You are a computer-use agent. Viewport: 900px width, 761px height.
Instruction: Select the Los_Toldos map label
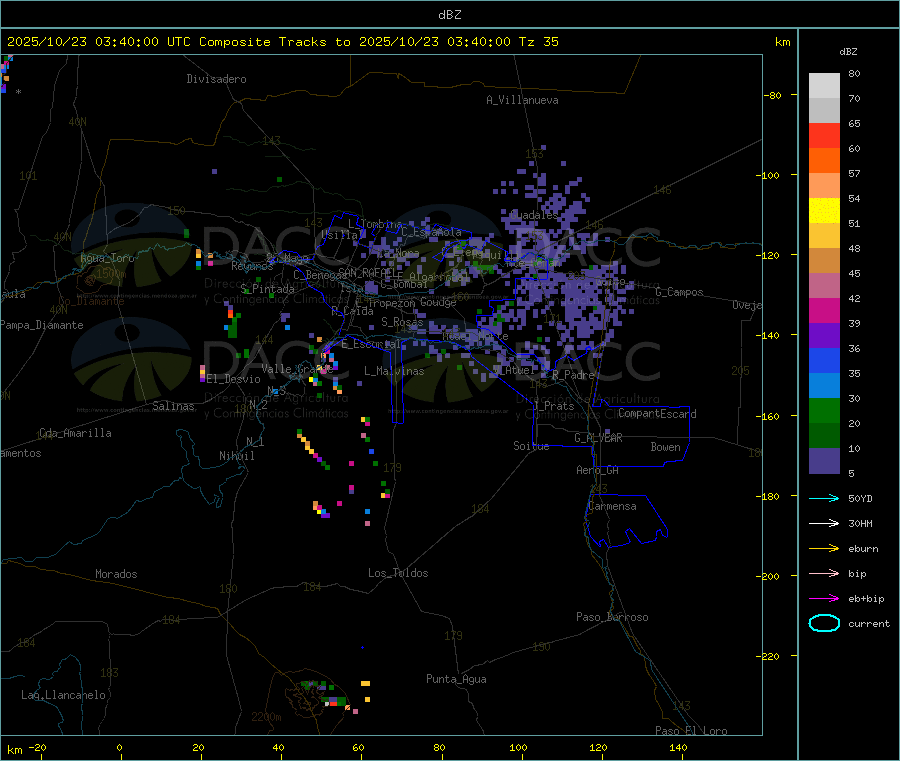(398, 573)
